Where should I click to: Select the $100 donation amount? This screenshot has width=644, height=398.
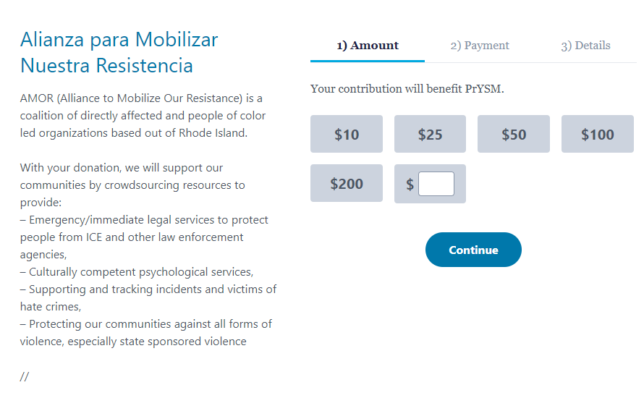[597, 134]
